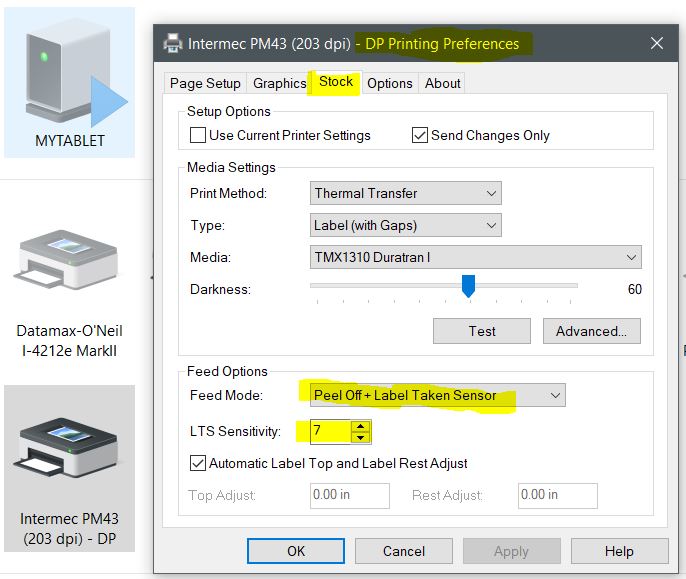Open the Print Method dropdown
The height and width of the screenshot is (579, 686).
coord(406,193)
